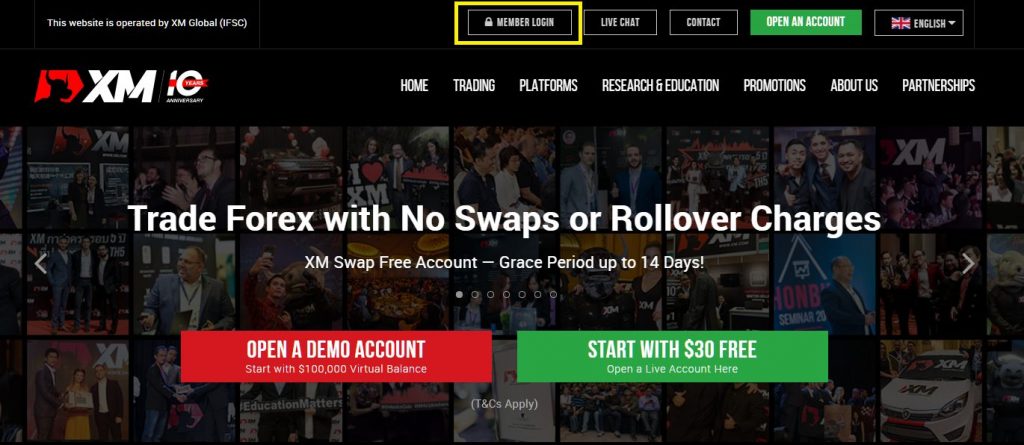Start a Live Chat

click(x=620, y=22)
